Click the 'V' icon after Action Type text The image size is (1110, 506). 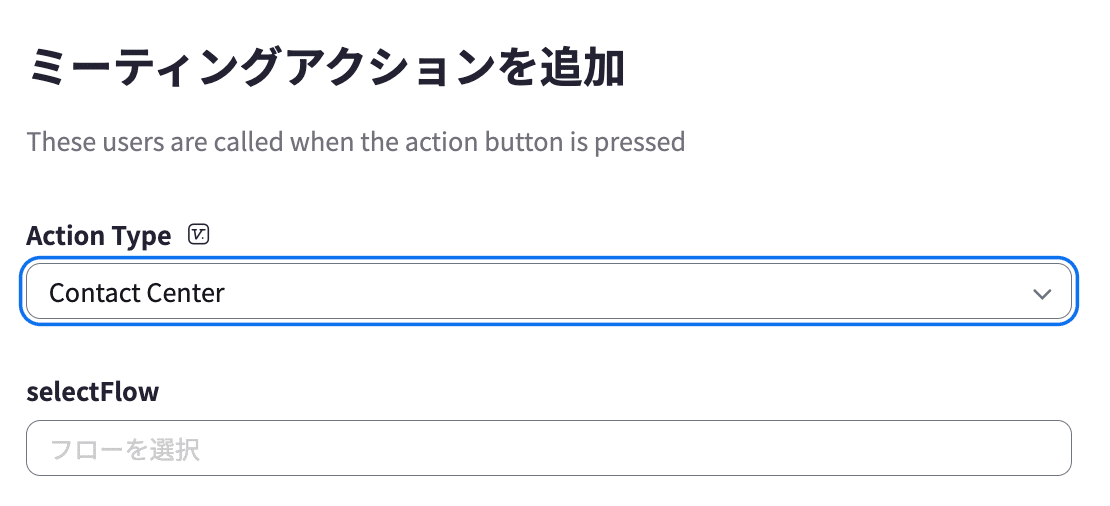point(199,234)
